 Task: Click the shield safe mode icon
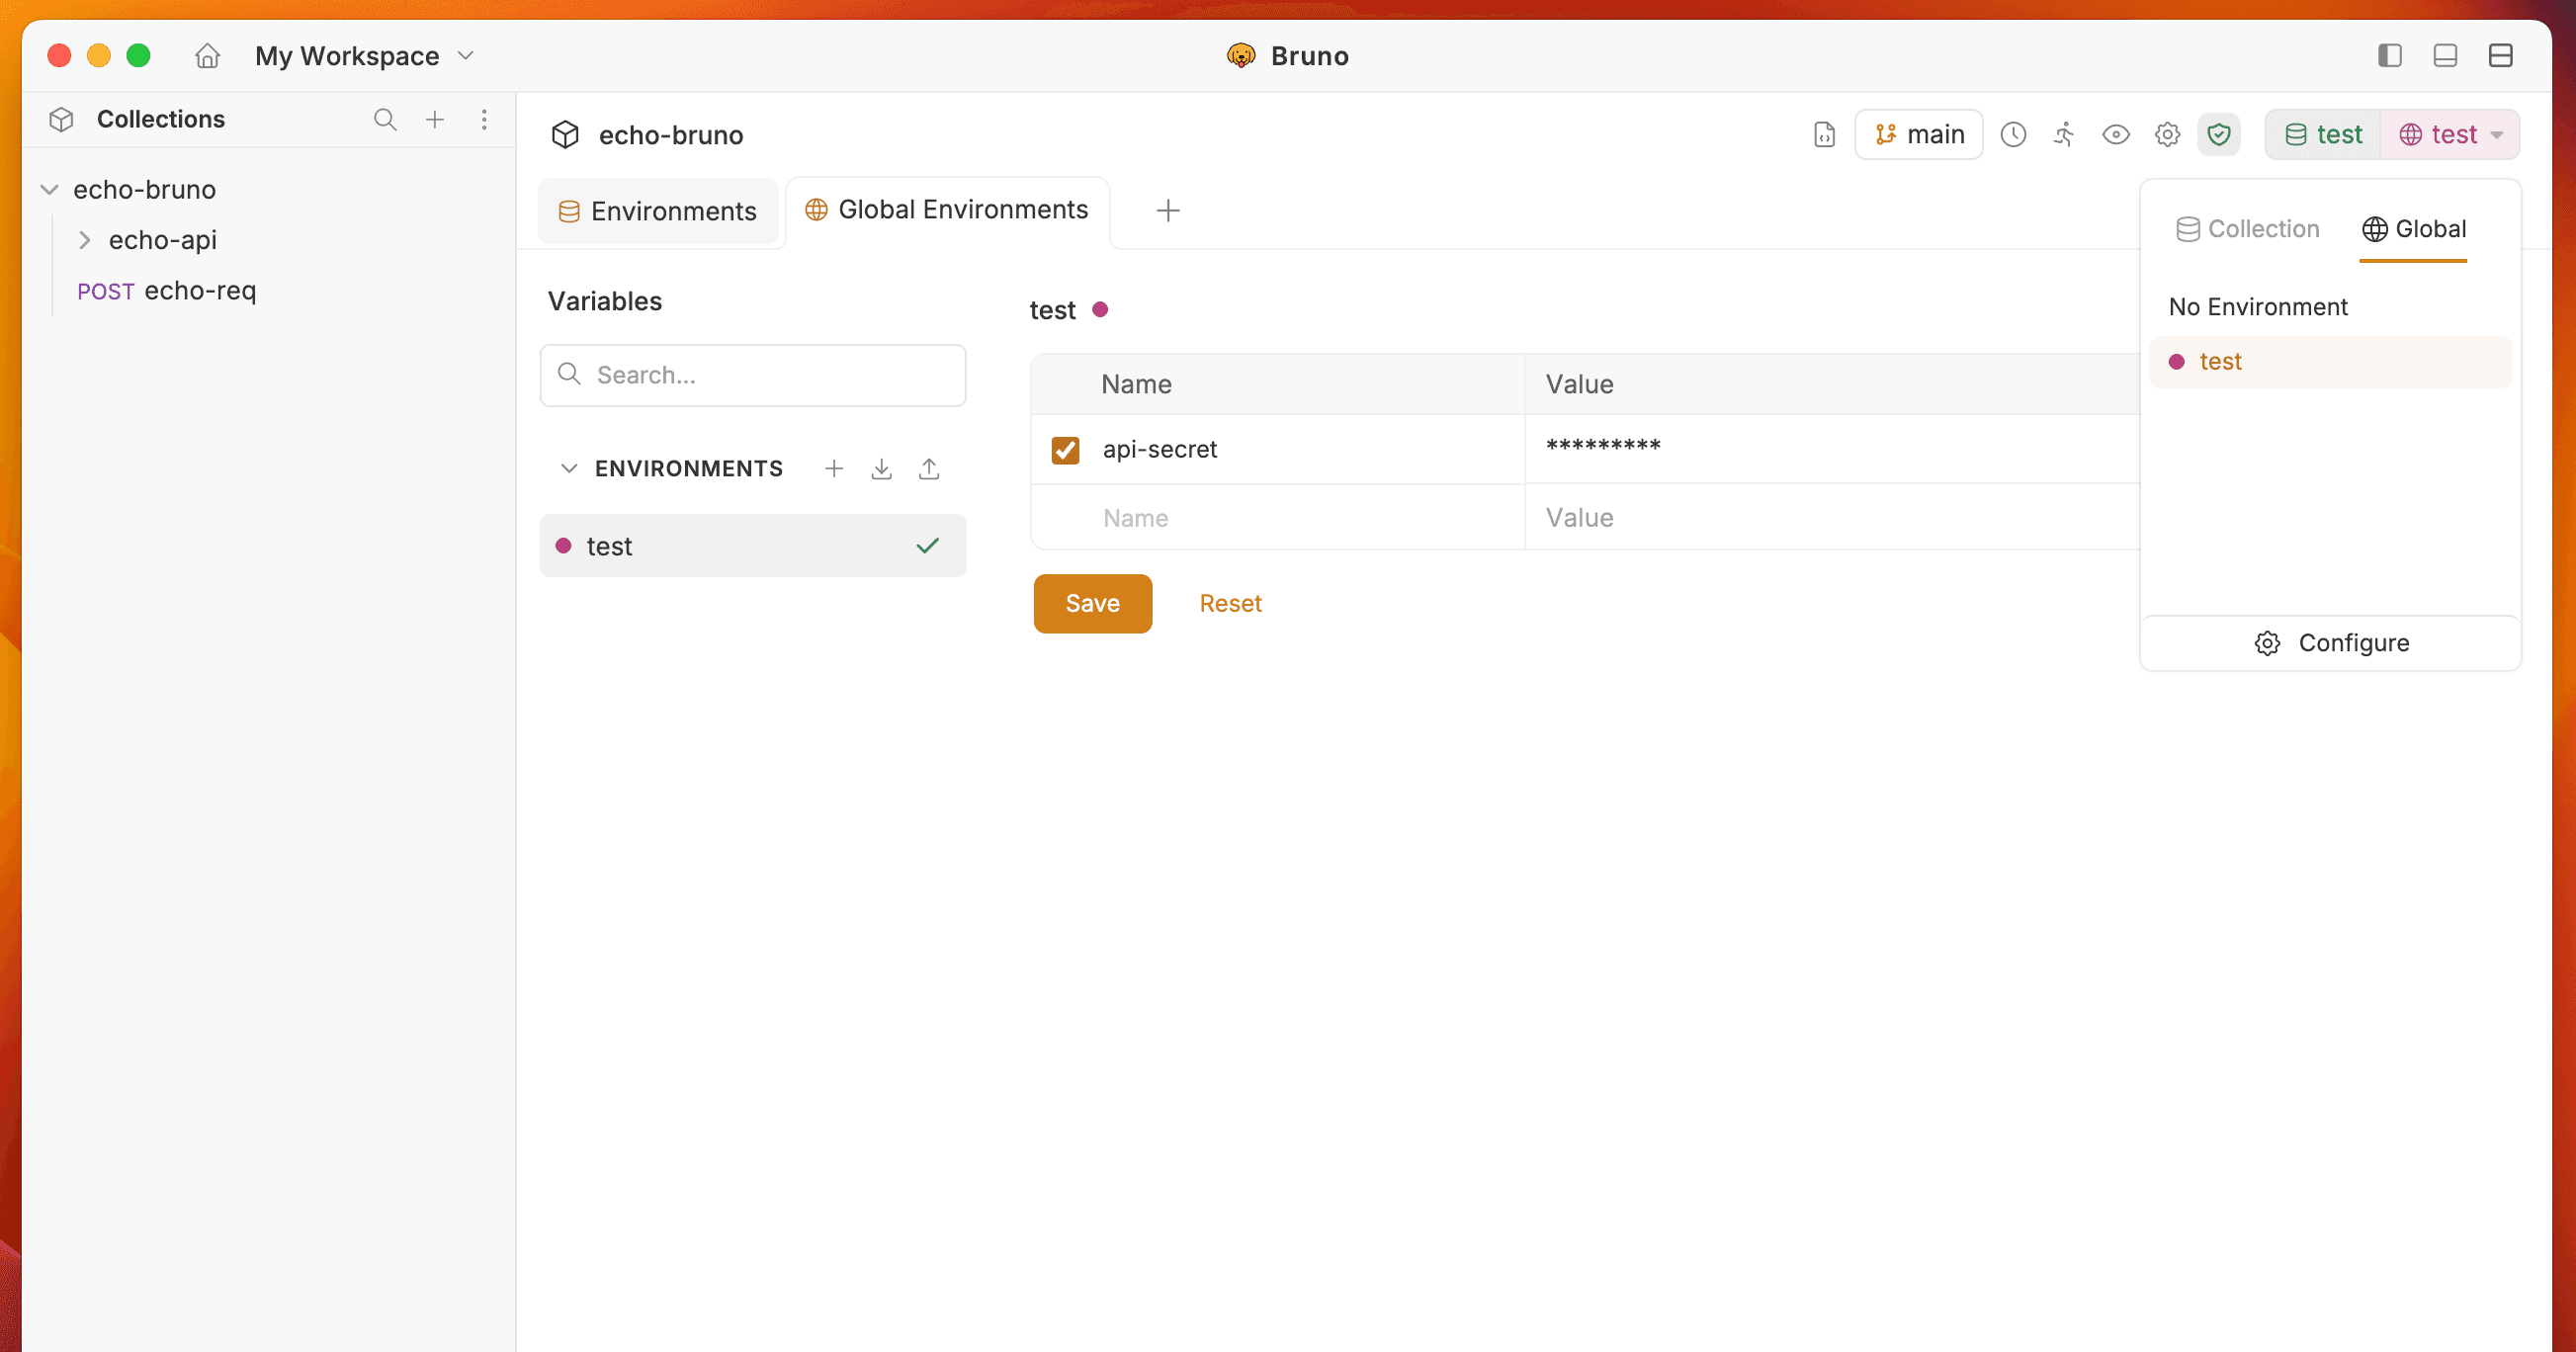click(x=2218, y=134)
